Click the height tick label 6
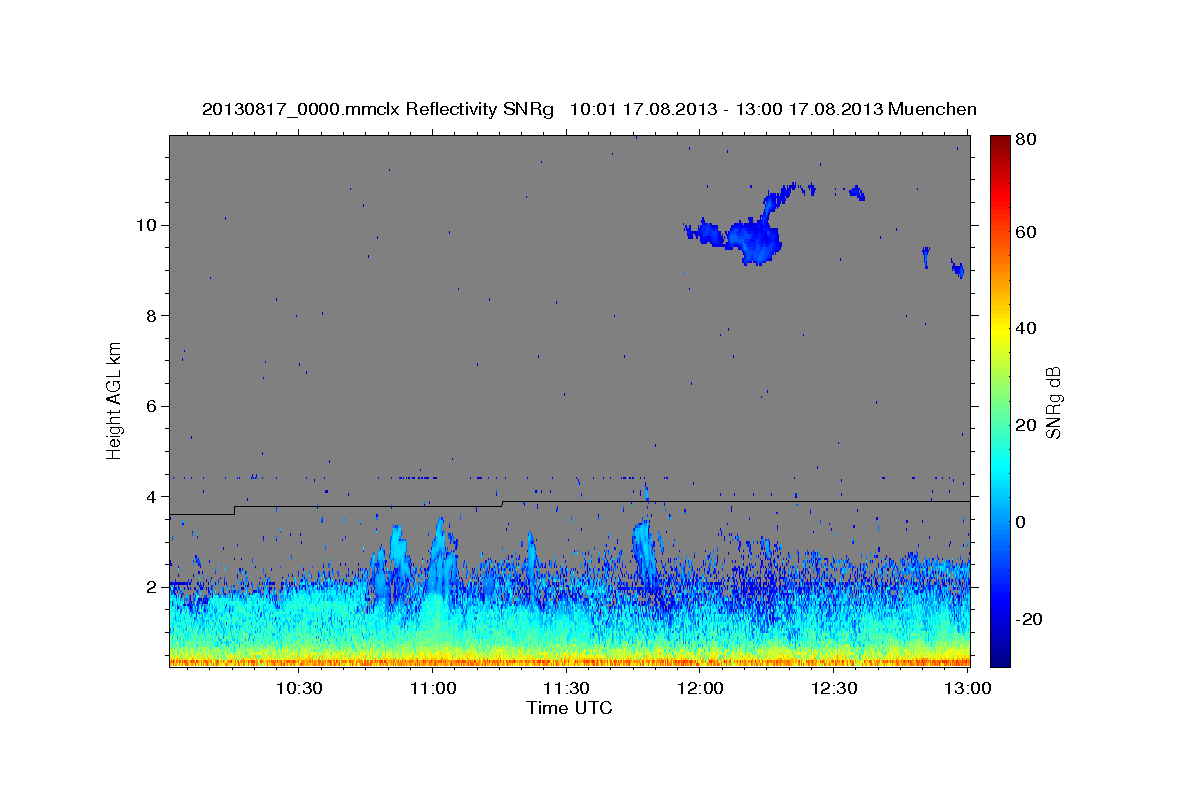Image resolution: width=1200 pixels, height=800 pixels. (153, 406)
